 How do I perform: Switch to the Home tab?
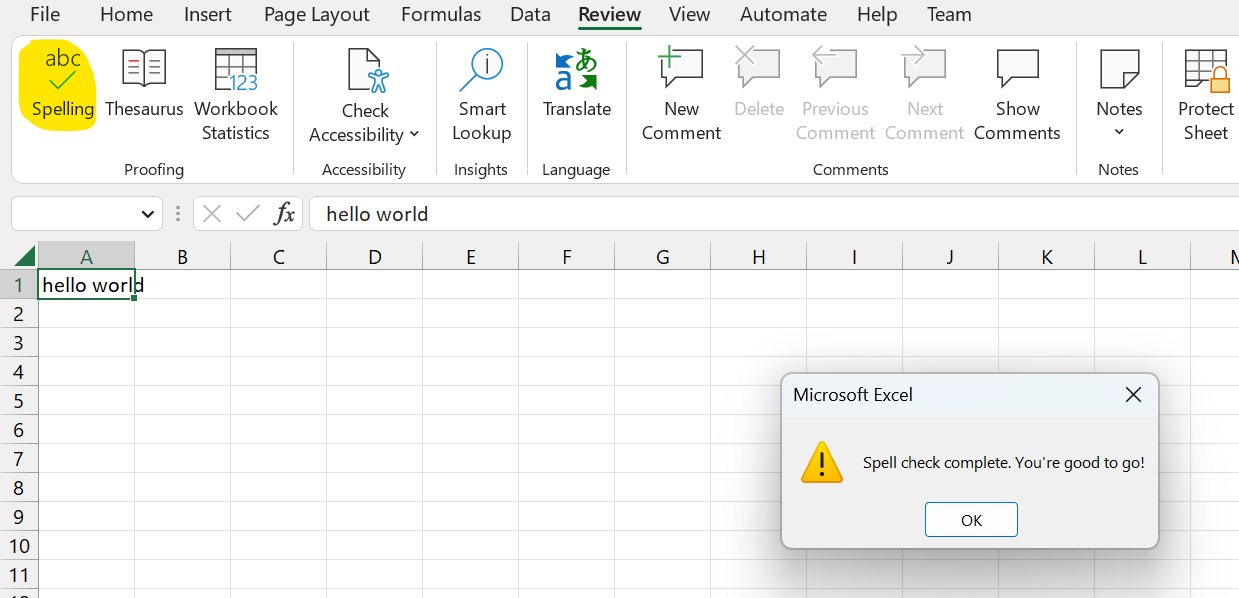[x=127, y=14]
